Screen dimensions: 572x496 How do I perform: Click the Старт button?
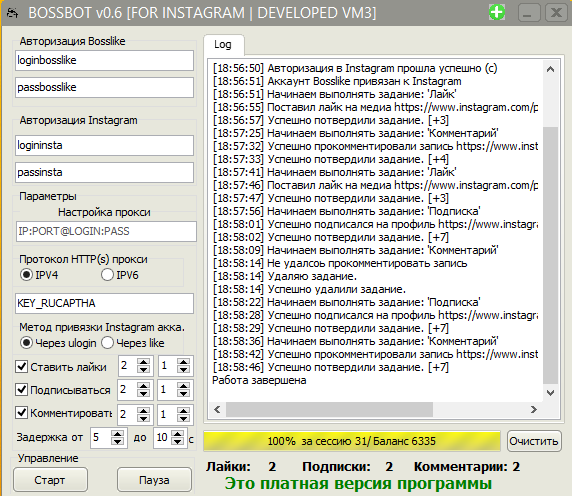tap(50, 480)
